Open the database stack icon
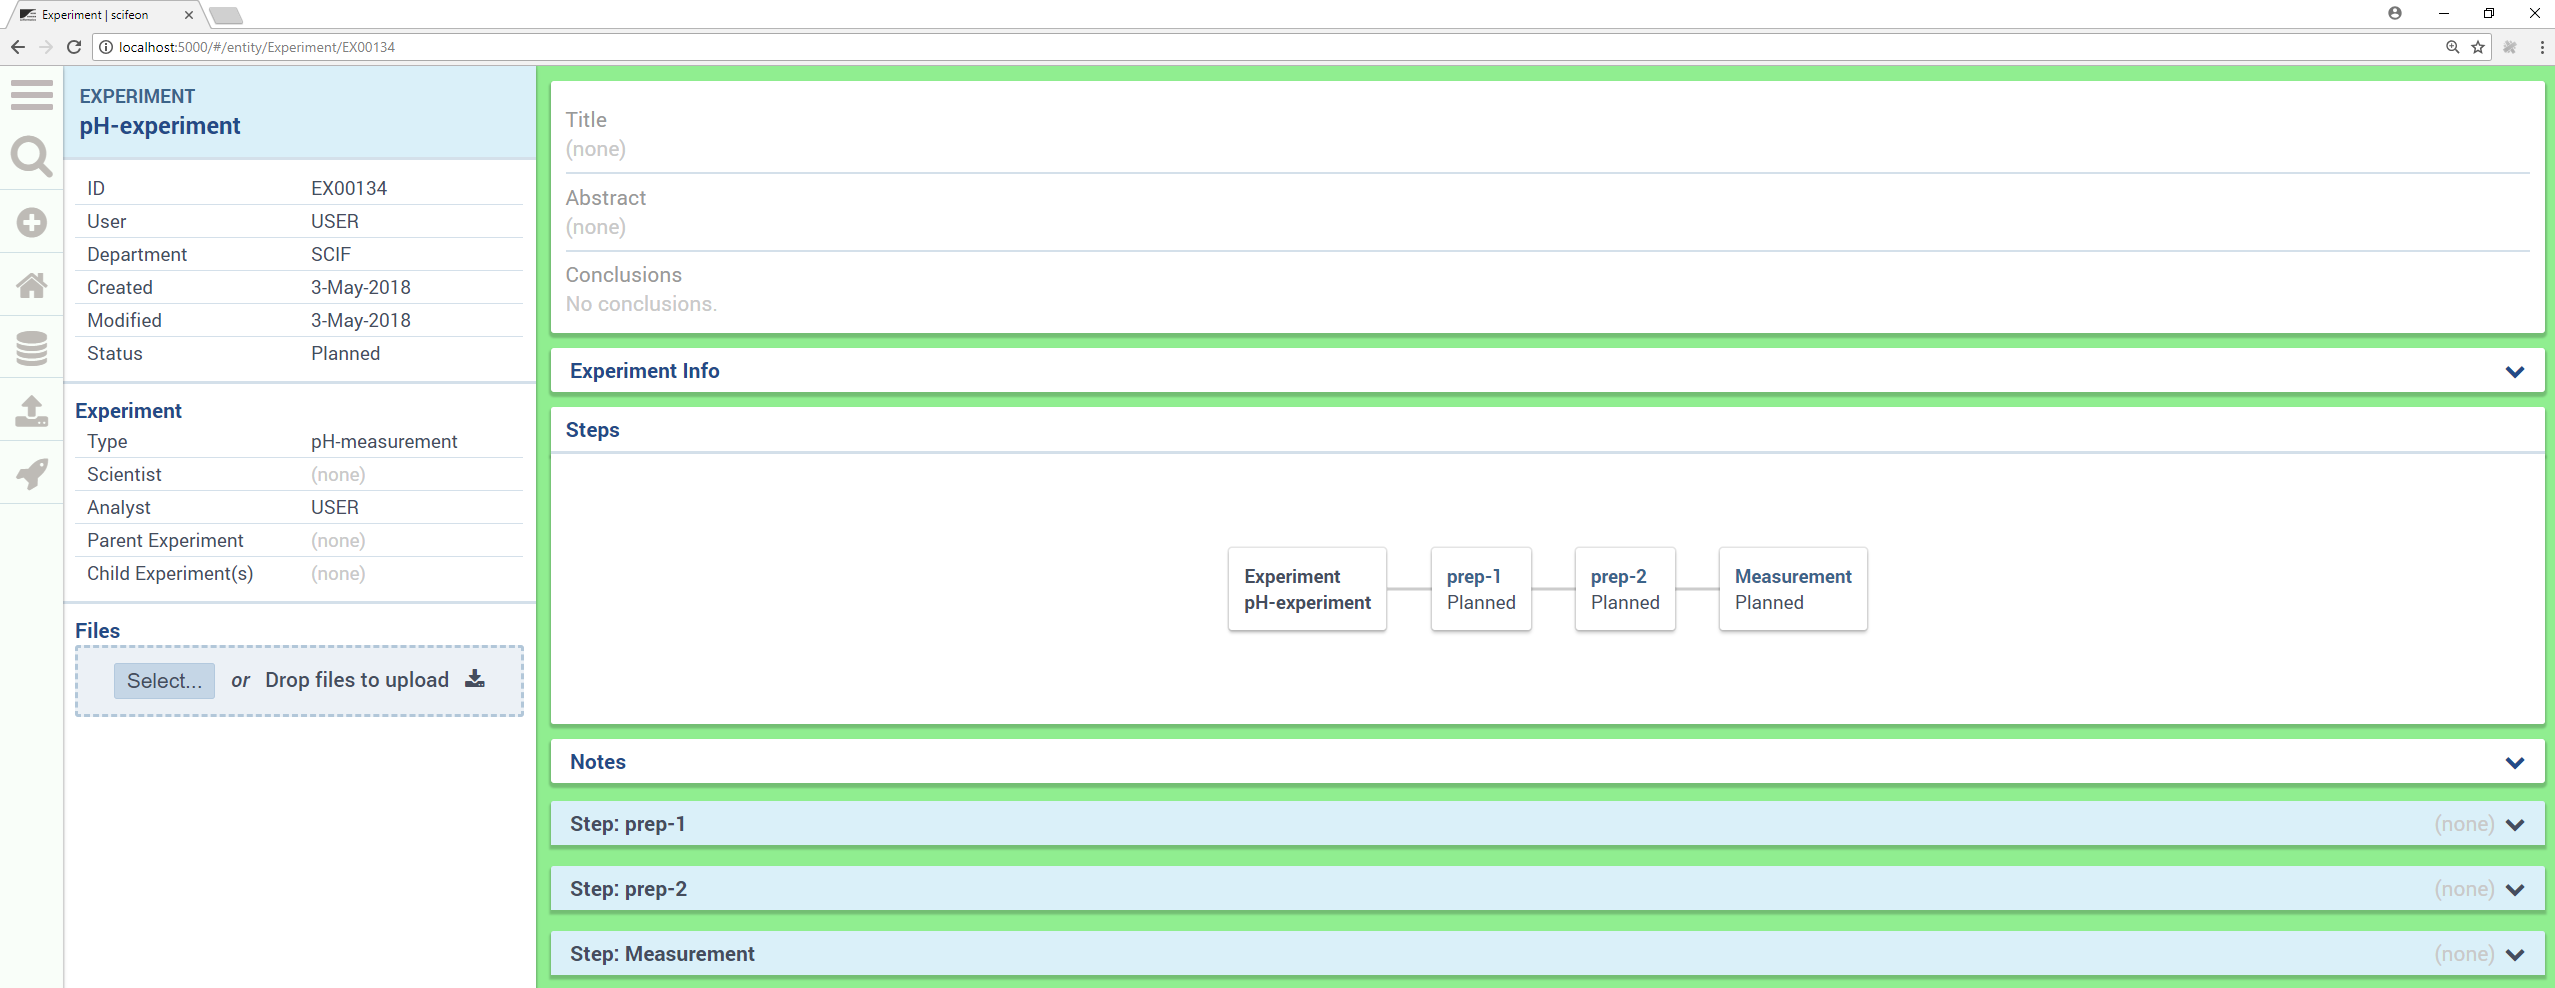This screenshot has width=2555, height=988. (32, 348)
